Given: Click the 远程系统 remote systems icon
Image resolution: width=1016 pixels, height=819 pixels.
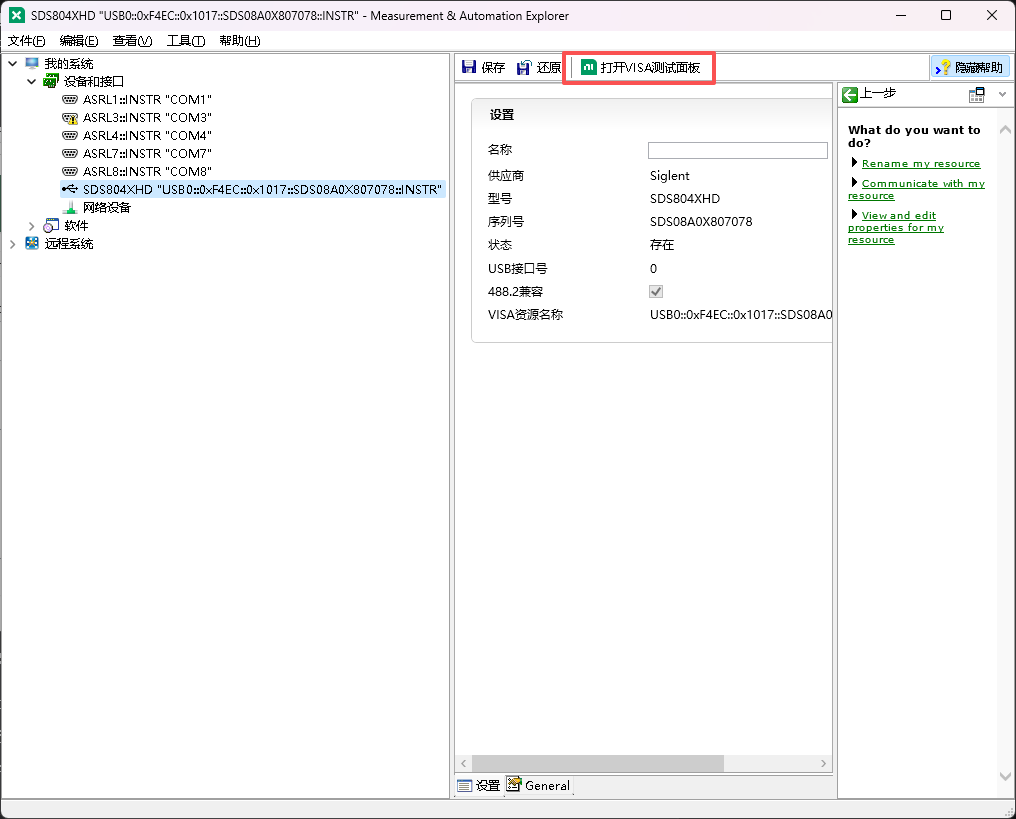Looking at the screenshot, I should [x=32, y=244].
